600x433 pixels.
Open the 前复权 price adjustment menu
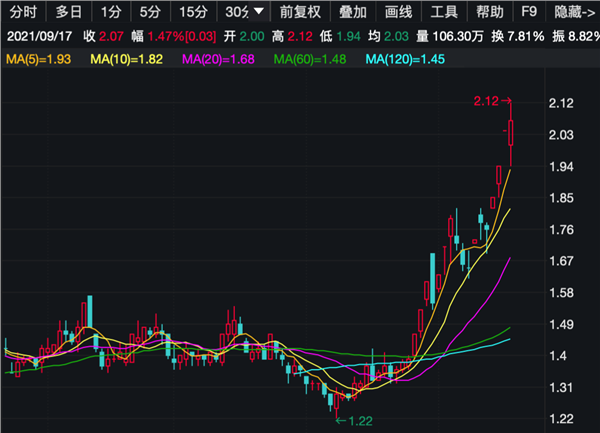[300, 12]
